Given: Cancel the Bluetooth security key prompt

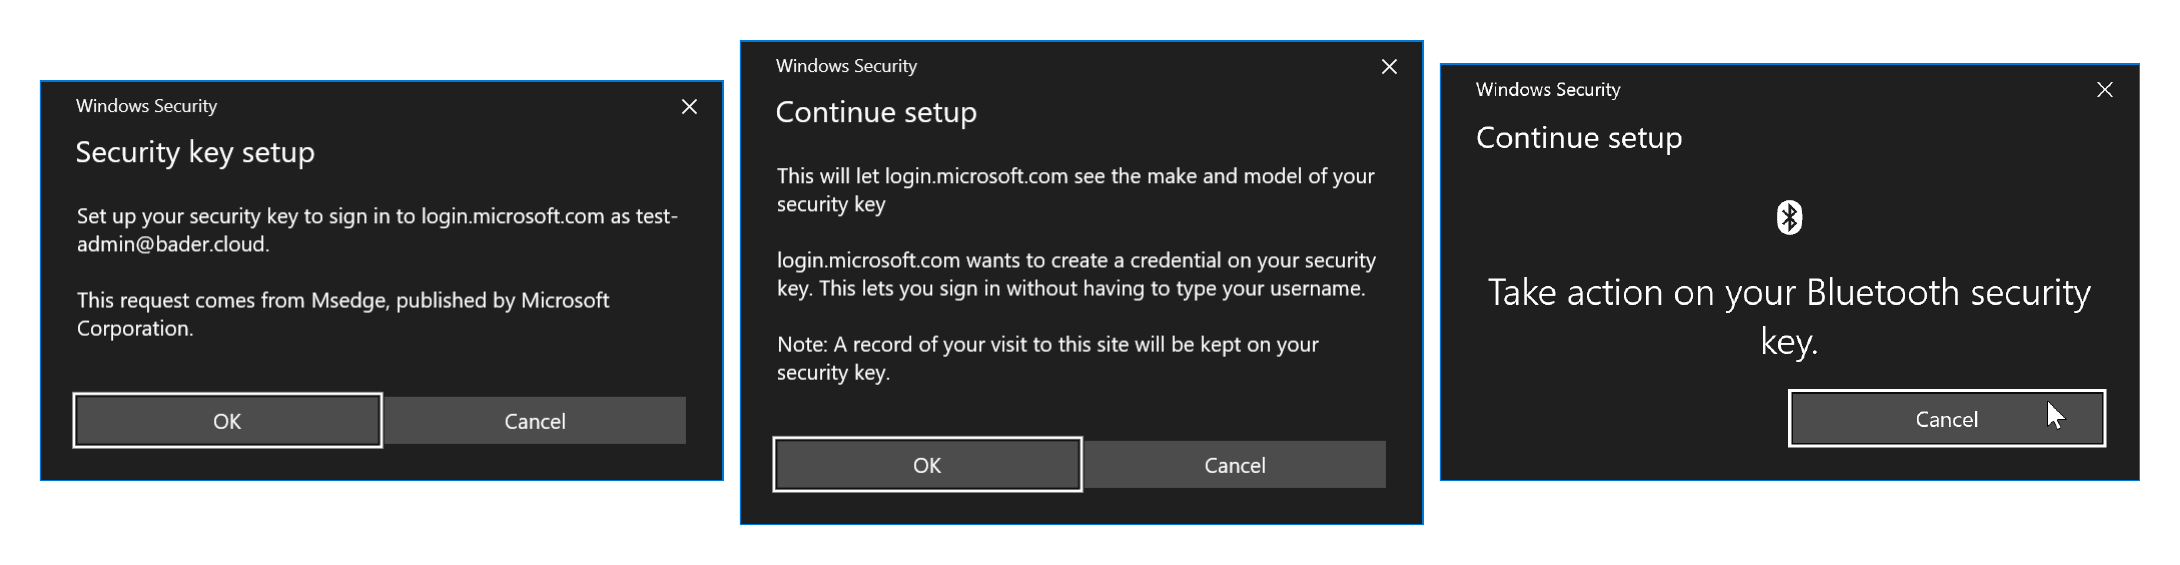Looking at the screenshot, I should [x=1946, y=419].
